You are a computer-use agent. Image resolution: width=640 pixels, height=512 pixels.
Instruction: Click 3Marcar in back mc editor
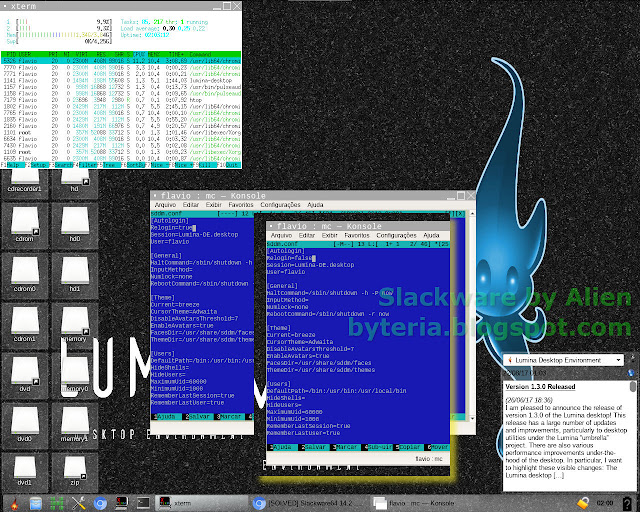(230, 417)
